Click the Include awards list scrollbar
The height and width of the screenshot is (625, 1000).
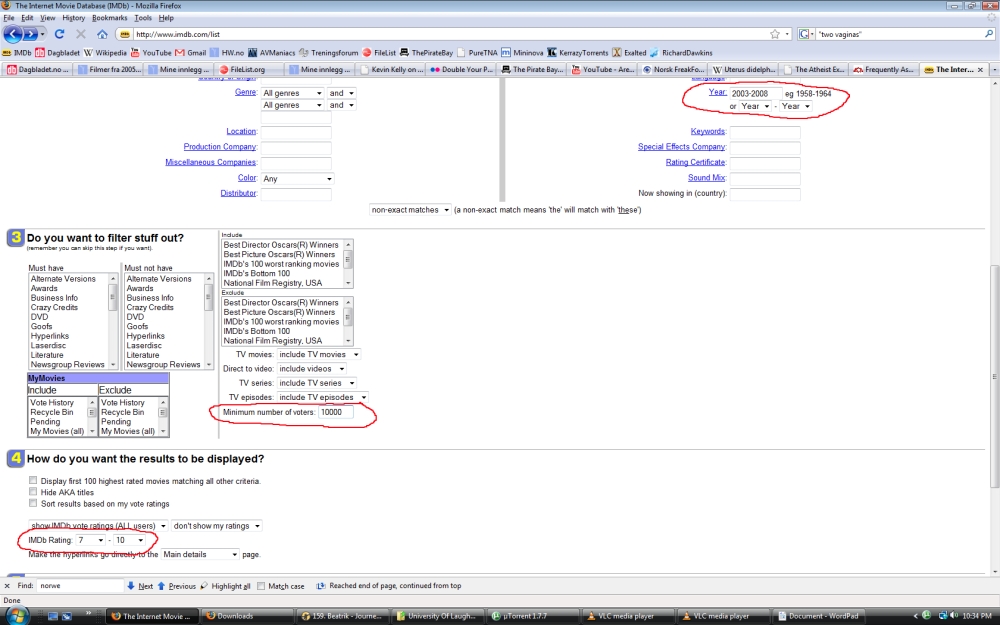pos(348,263)
